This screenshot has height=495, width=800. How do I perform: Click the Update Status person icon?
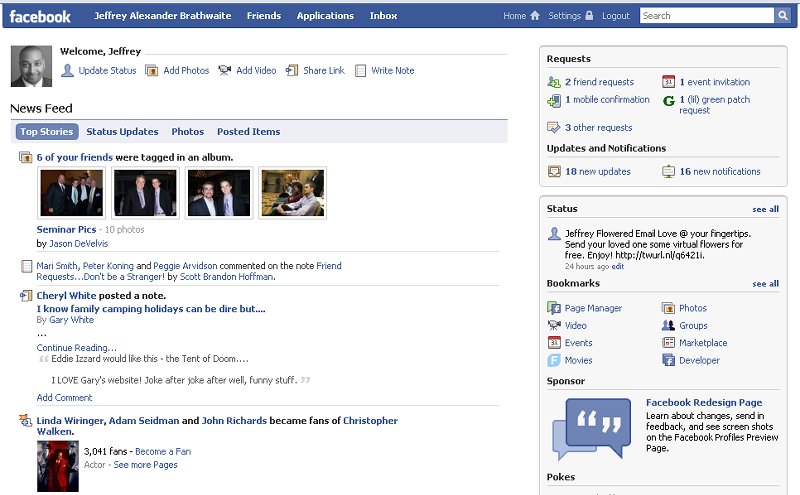tap(67, 71)
